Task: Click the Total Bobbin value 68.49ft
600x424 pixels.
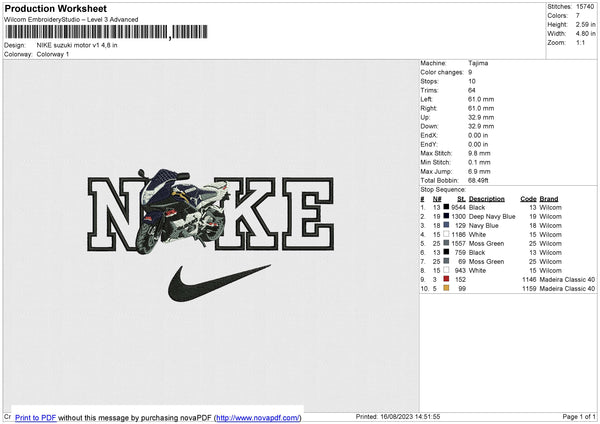Action: click(478, 180)
